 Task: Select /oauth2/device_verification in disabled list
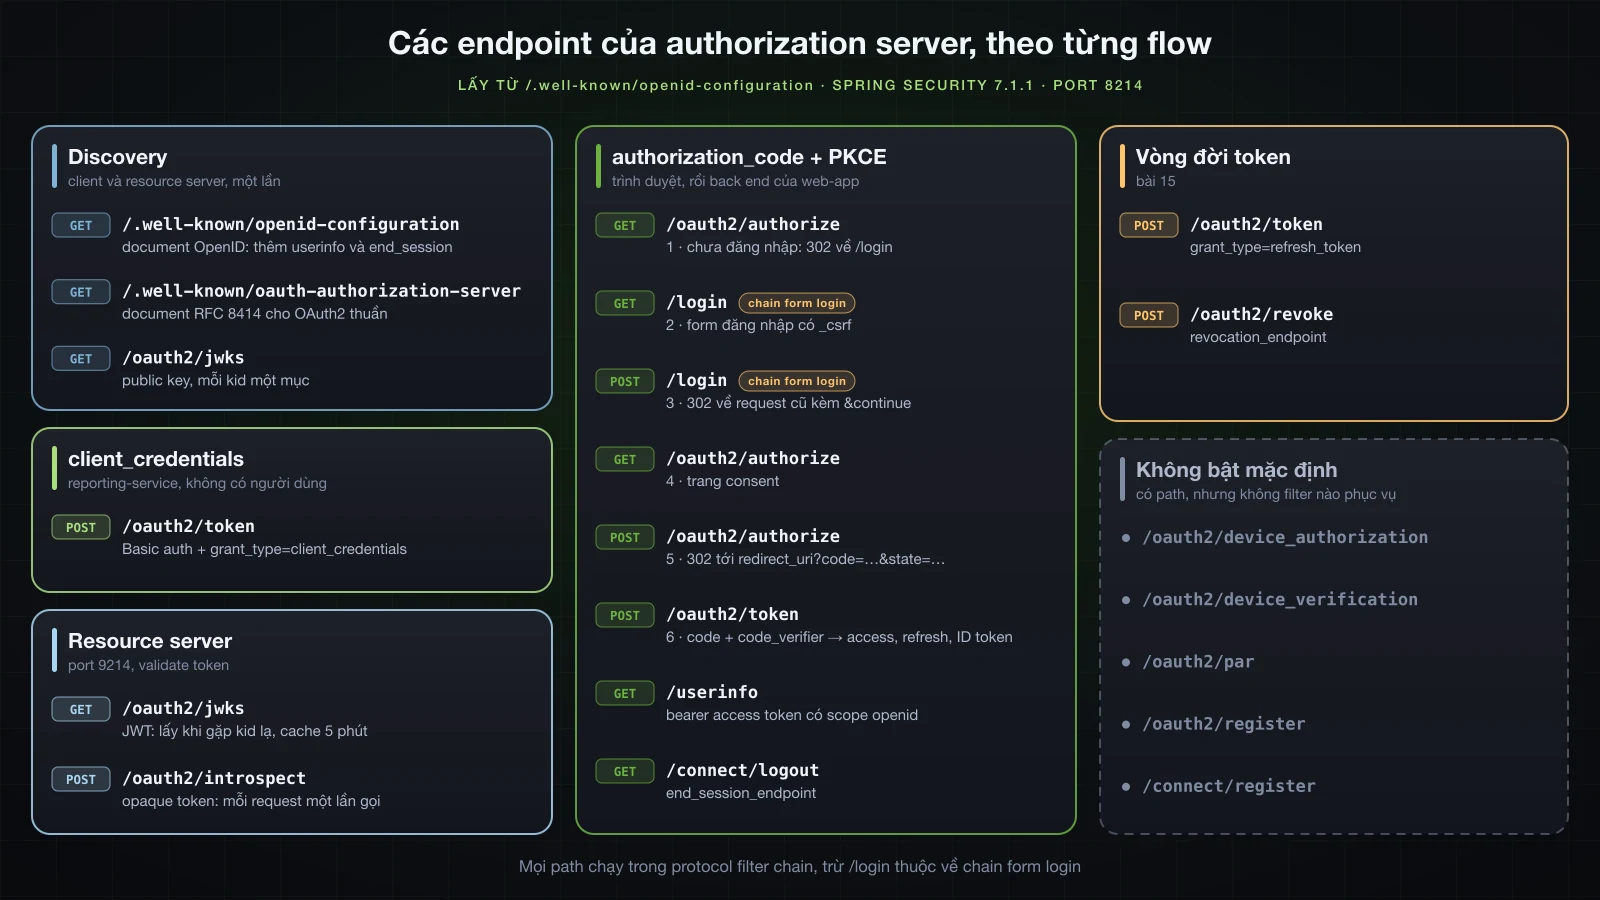click(x=1280, y=599)
